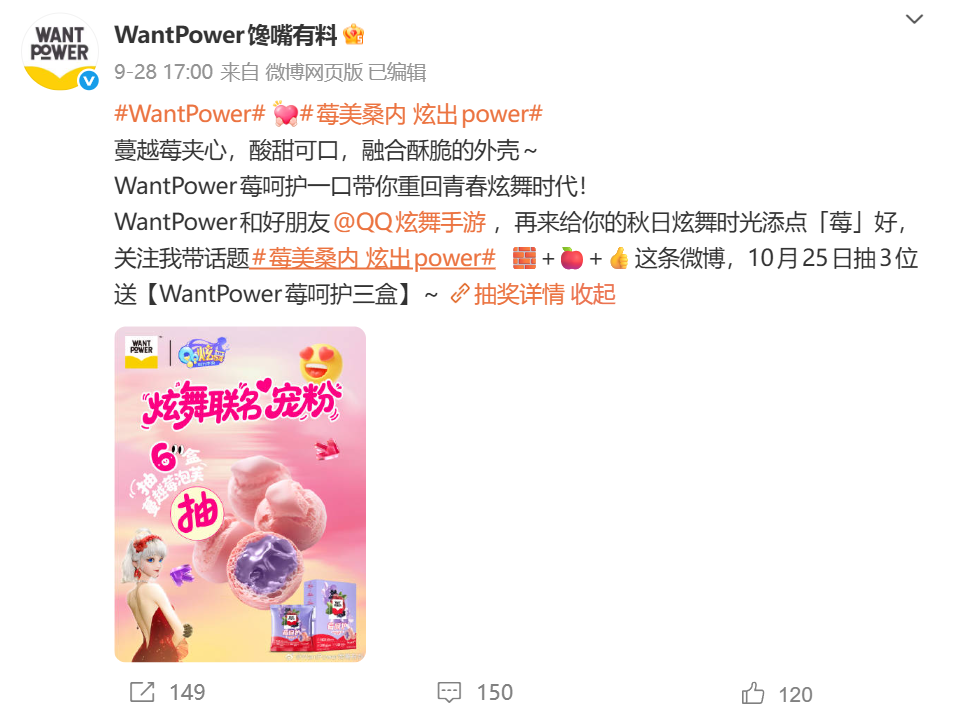This screenshot has height=716, width=953.
Task: Visit the @QQ炫舞手游 mention
Action: [410, 222]
